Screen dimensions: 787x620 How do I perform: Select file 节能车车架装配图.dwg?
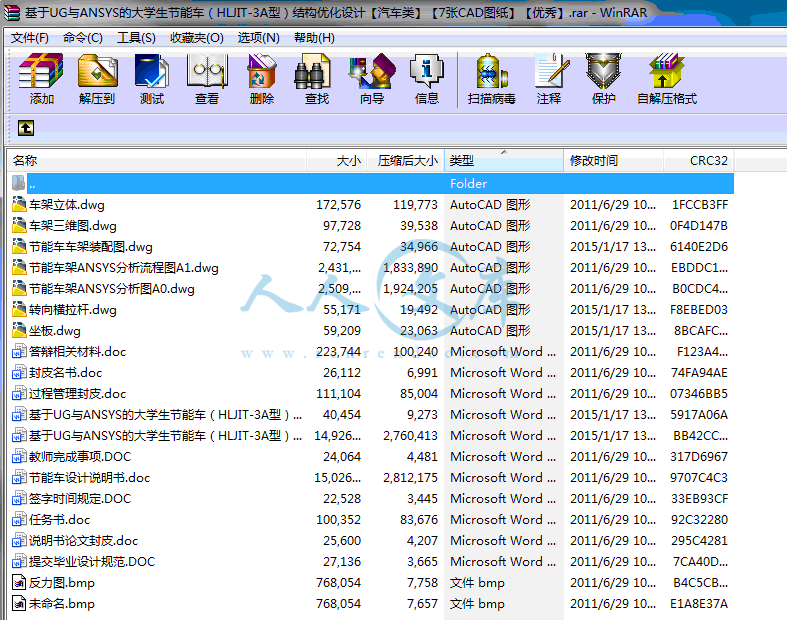(x=90, y=247)
